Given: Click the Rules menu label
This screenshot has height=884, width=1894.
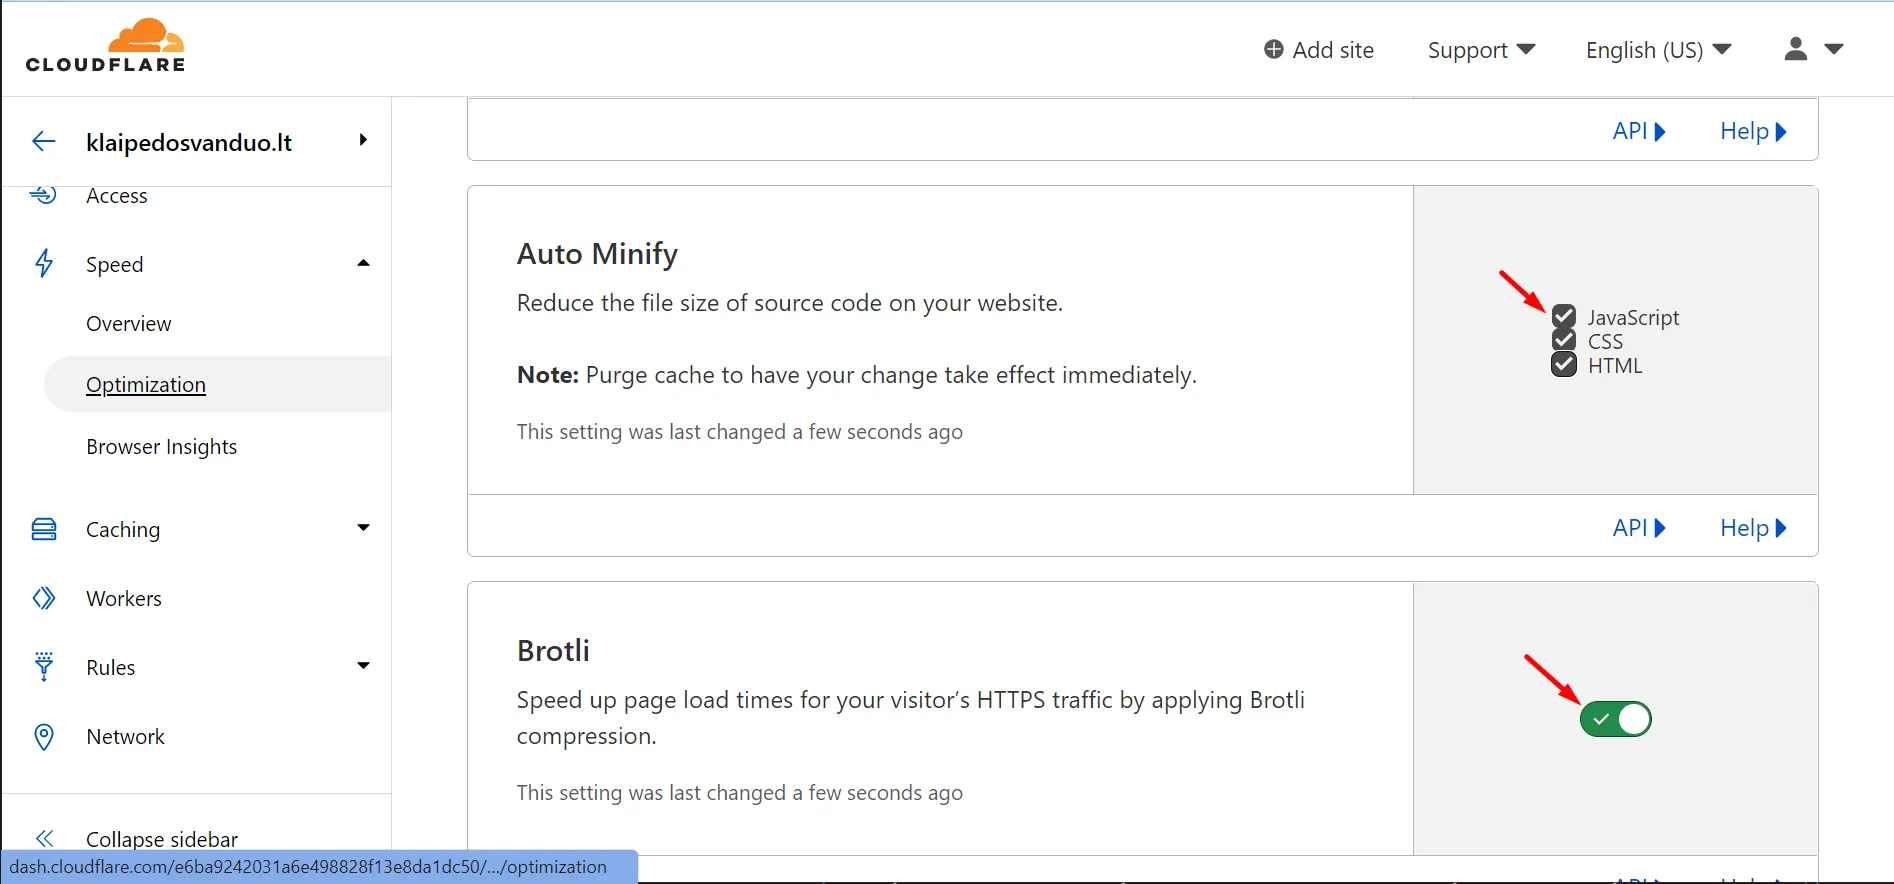Looking at the screenshot, I should pos(111,668).
